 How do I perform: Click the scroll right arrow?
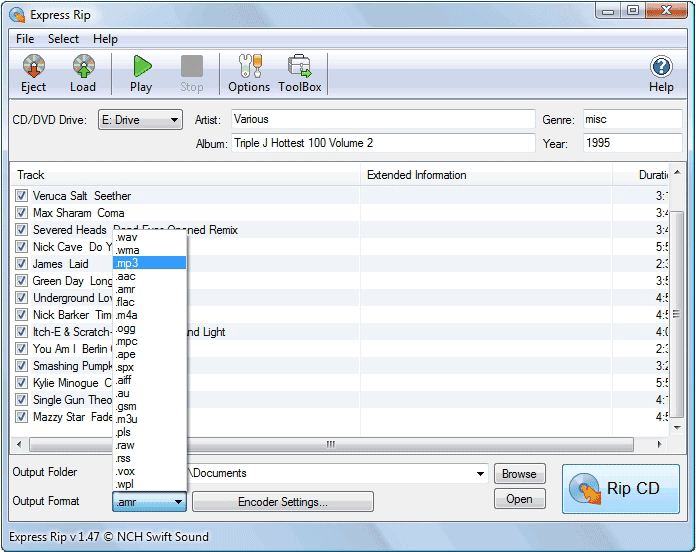click(660, 444)
